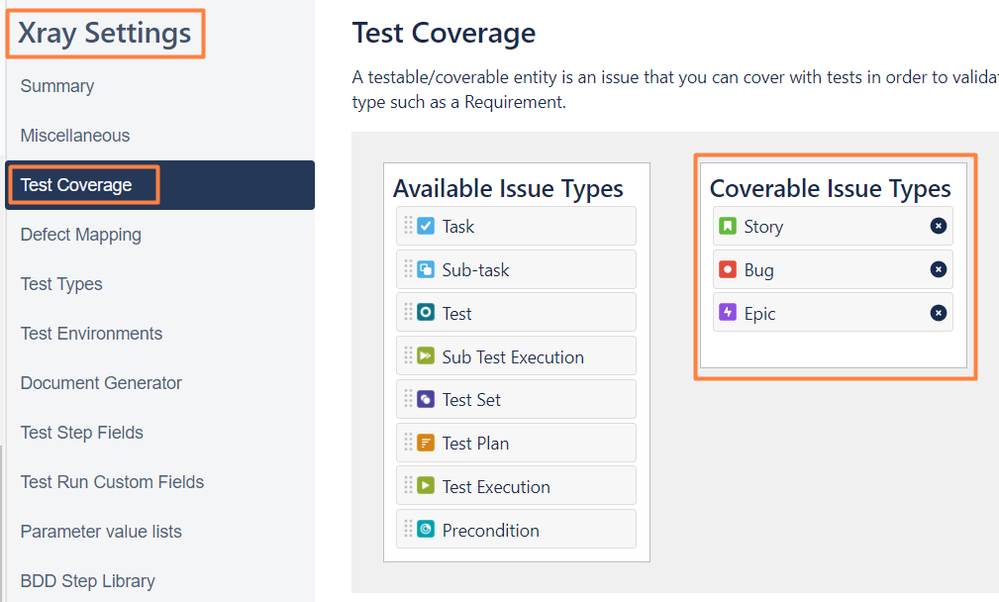Open Test Run Custom Fields
Image resolution: width=999 pixels, height=602 pixels.
pos(112,482)
